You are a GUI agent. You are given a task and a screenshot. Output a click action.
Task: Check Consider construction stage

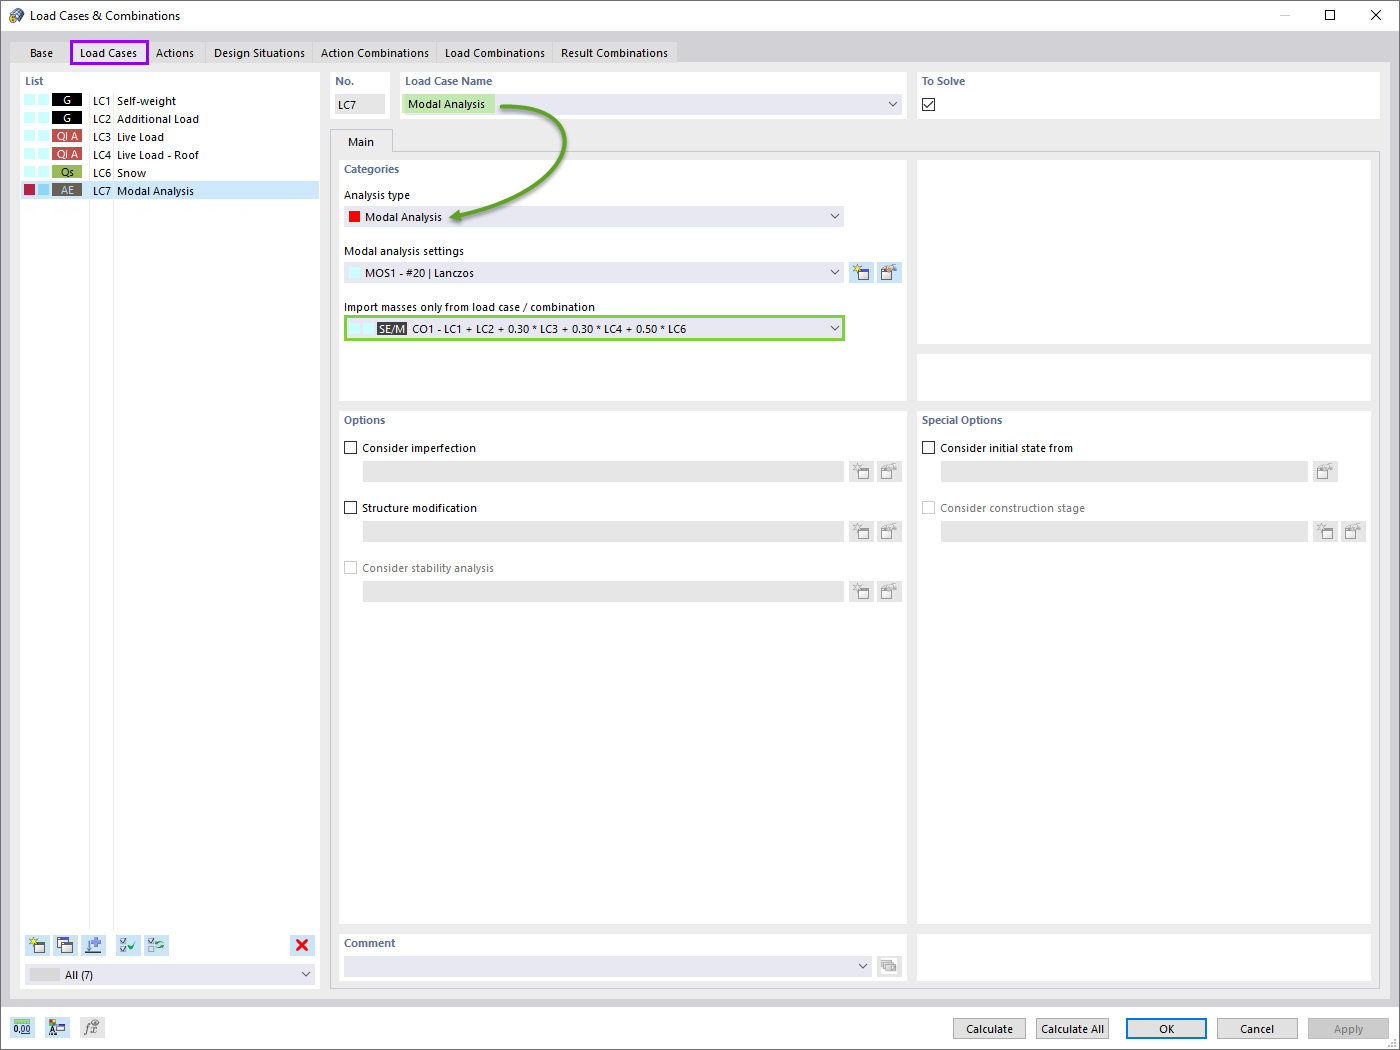929,508
